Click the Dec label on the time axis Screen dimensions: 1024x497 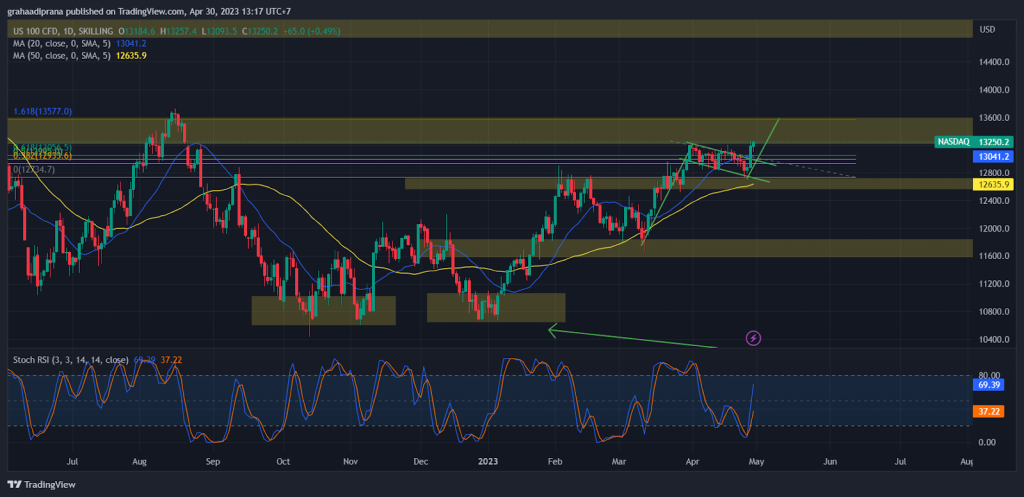(x=420, y=461)
